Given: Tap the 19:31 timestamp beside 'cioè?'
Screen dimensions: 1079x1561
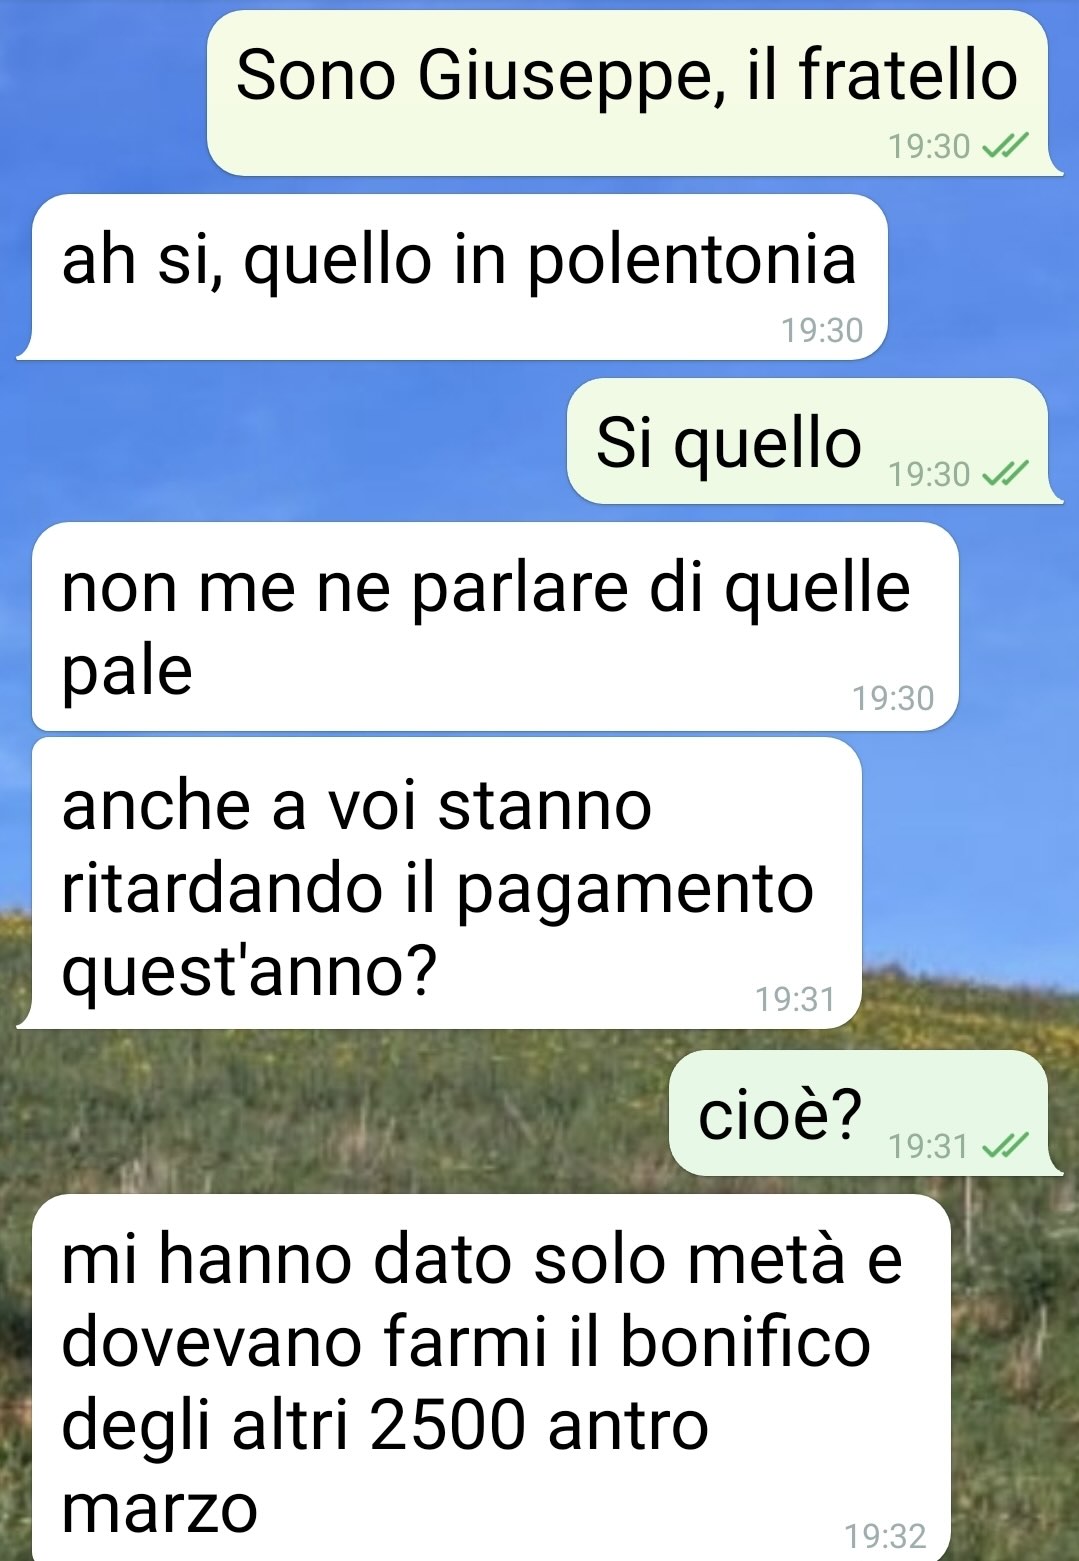Looking at the screenshot, I should [929, 1145].
